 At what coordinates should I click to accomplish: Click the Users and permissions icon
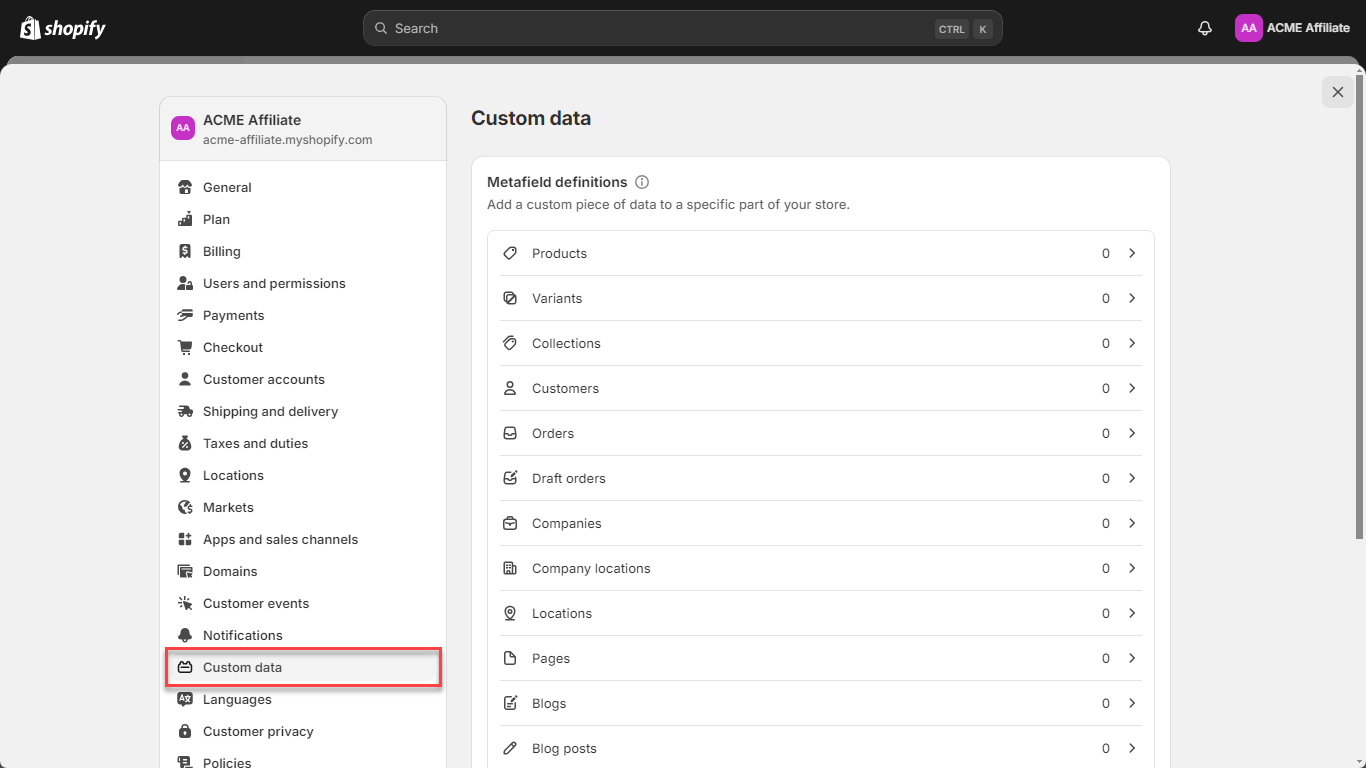[185, 283]
